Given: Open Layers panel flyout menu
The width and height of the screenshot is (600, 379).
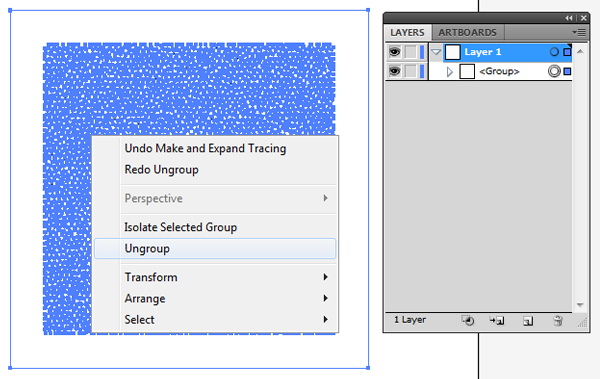Looking at the screenshot, I should (579, 33).
